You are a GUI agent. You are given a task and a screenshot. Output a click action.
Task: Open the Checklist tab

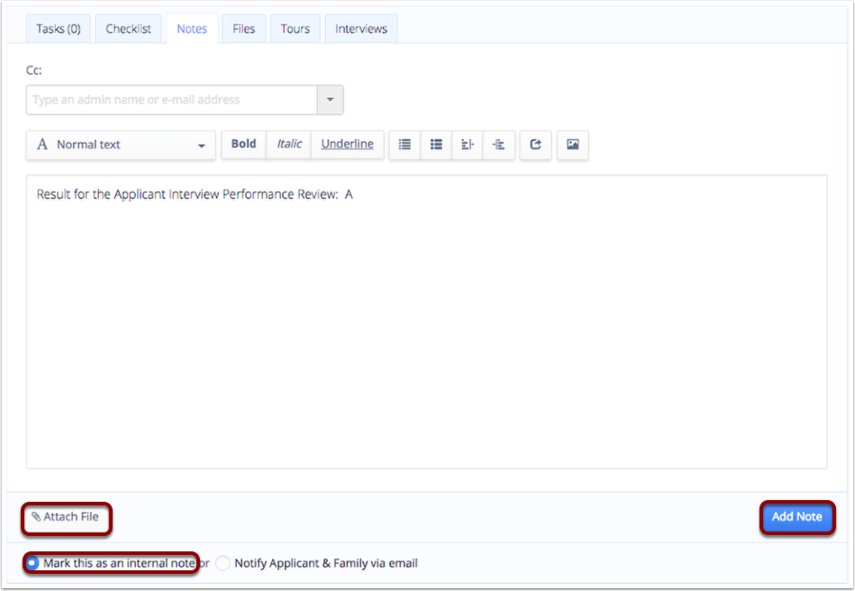pos(128,29)
